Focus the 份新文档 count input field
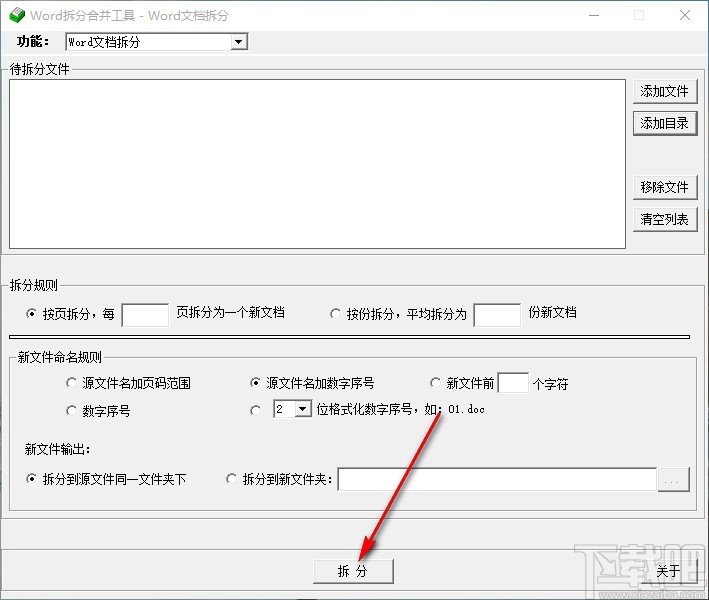 pos(497,315)
